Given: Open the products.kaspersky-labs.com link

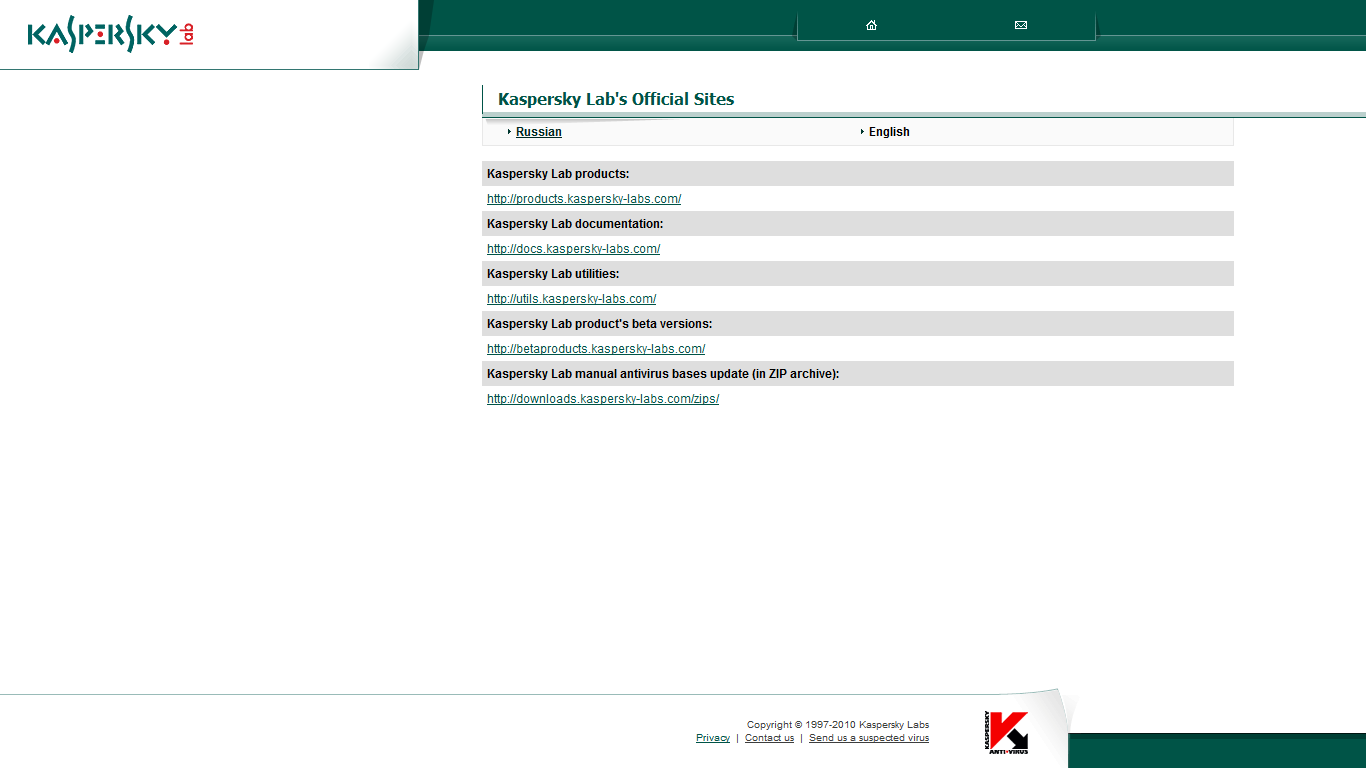Looking at the screenshot, I should pos(584,199).
